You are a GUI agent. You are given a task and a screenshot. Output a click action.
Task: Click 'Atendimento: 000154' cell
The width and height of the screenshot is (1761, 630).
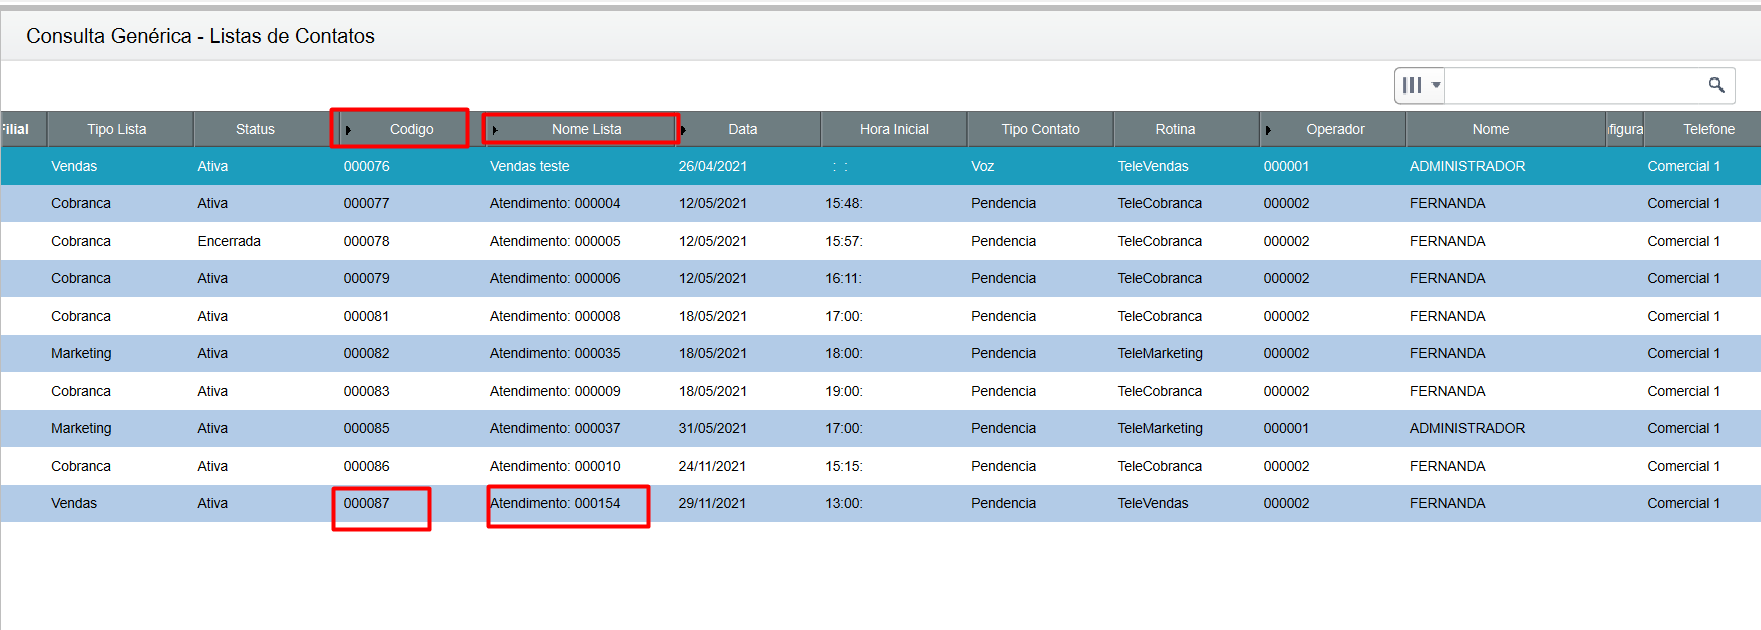555,503
